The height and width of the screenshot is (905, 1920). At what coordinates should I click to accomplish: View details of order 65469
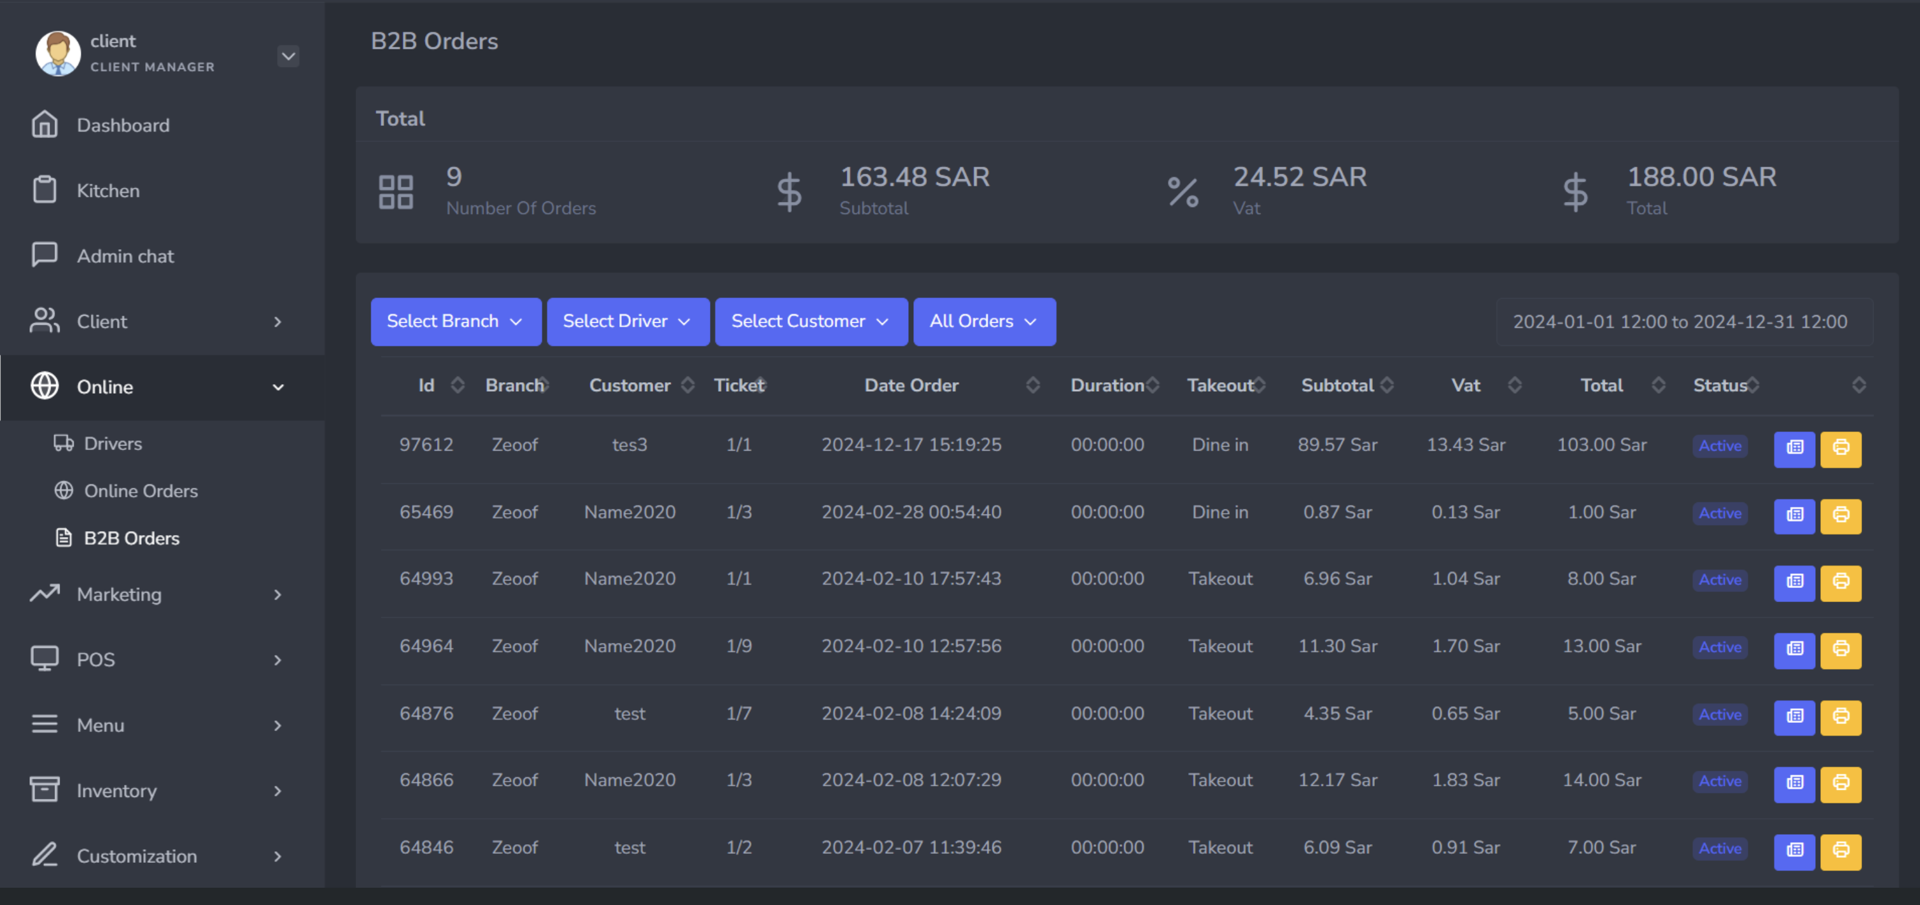click(1795, 516)
